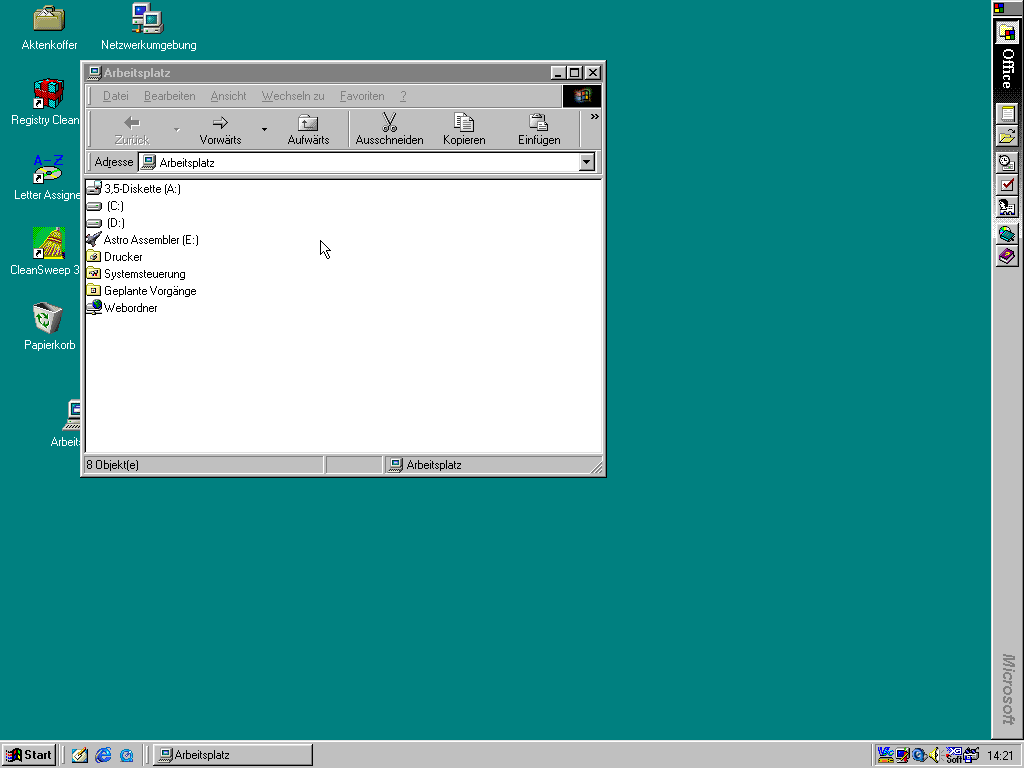Select the Registry Clean desktop shortcut
Image resolution: width=1024 pixels, height=768 pixels.
click(x=48, y=94)
